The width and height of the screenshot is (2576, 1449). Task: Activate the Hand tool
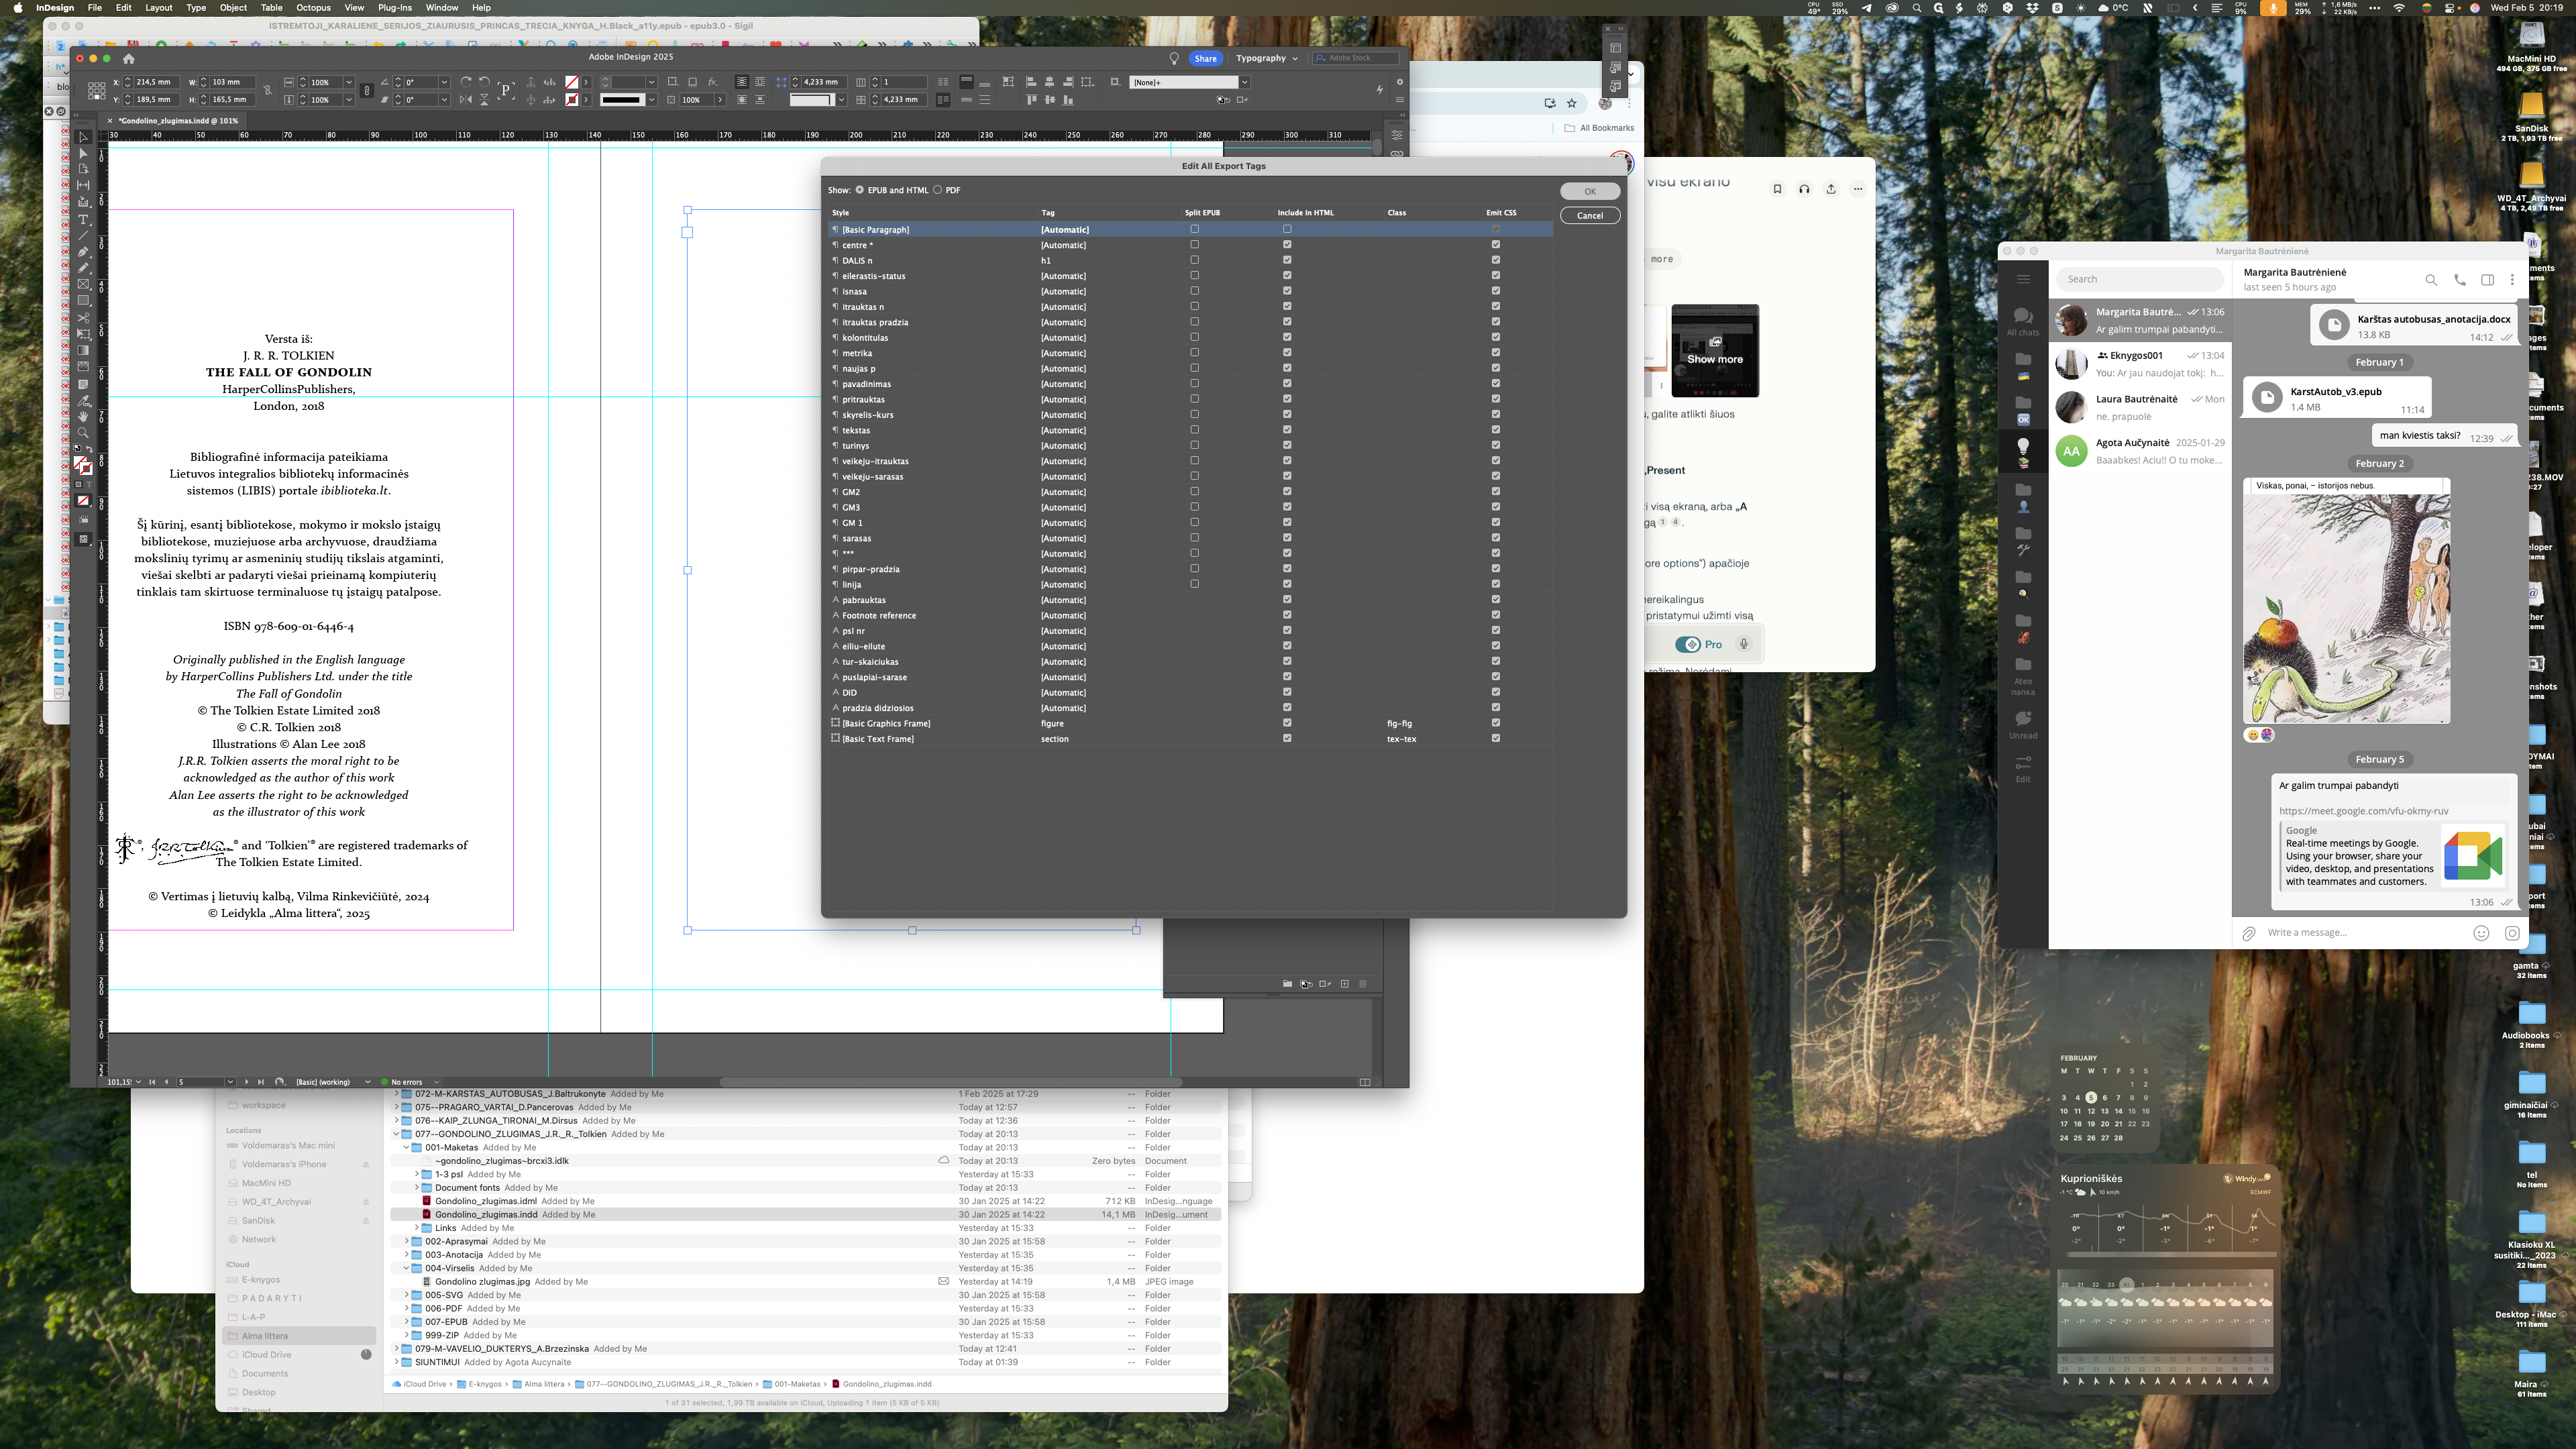[84, 417]
